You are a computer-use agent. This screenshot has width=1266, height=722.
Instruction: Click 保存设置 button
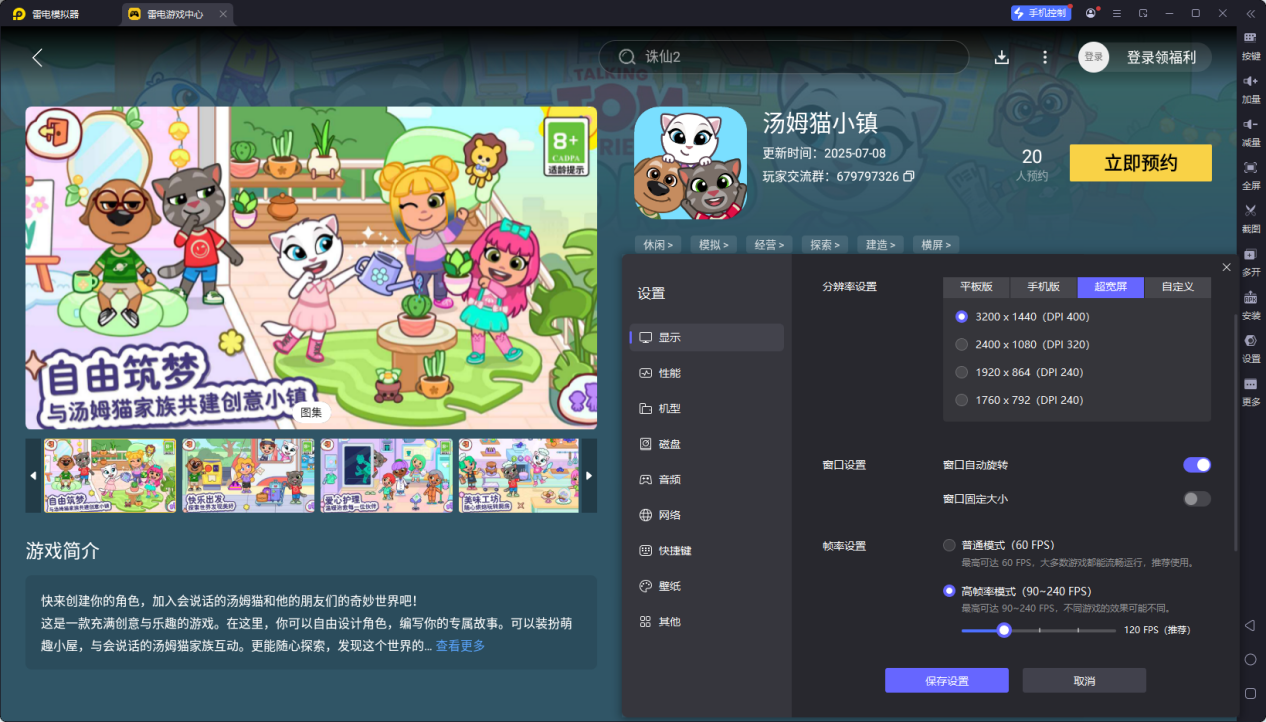[946, 681]
